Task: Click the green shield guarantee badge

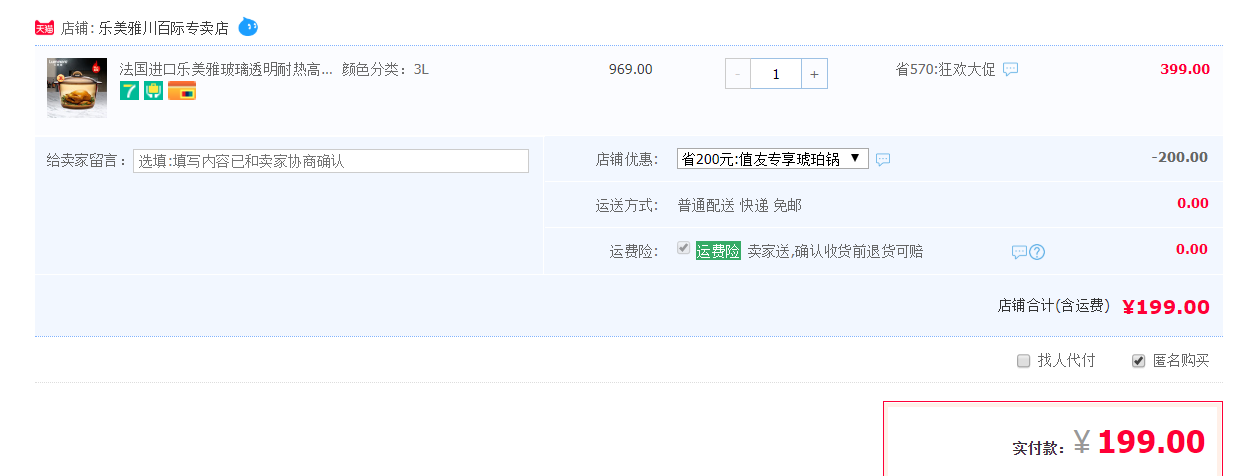Action: 153,91
